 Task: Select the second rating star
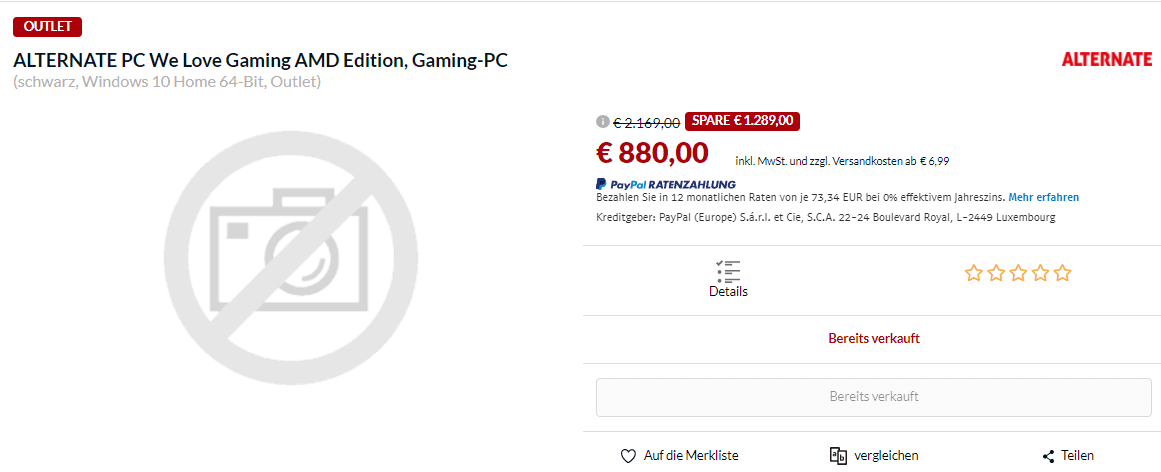(996, 273)
